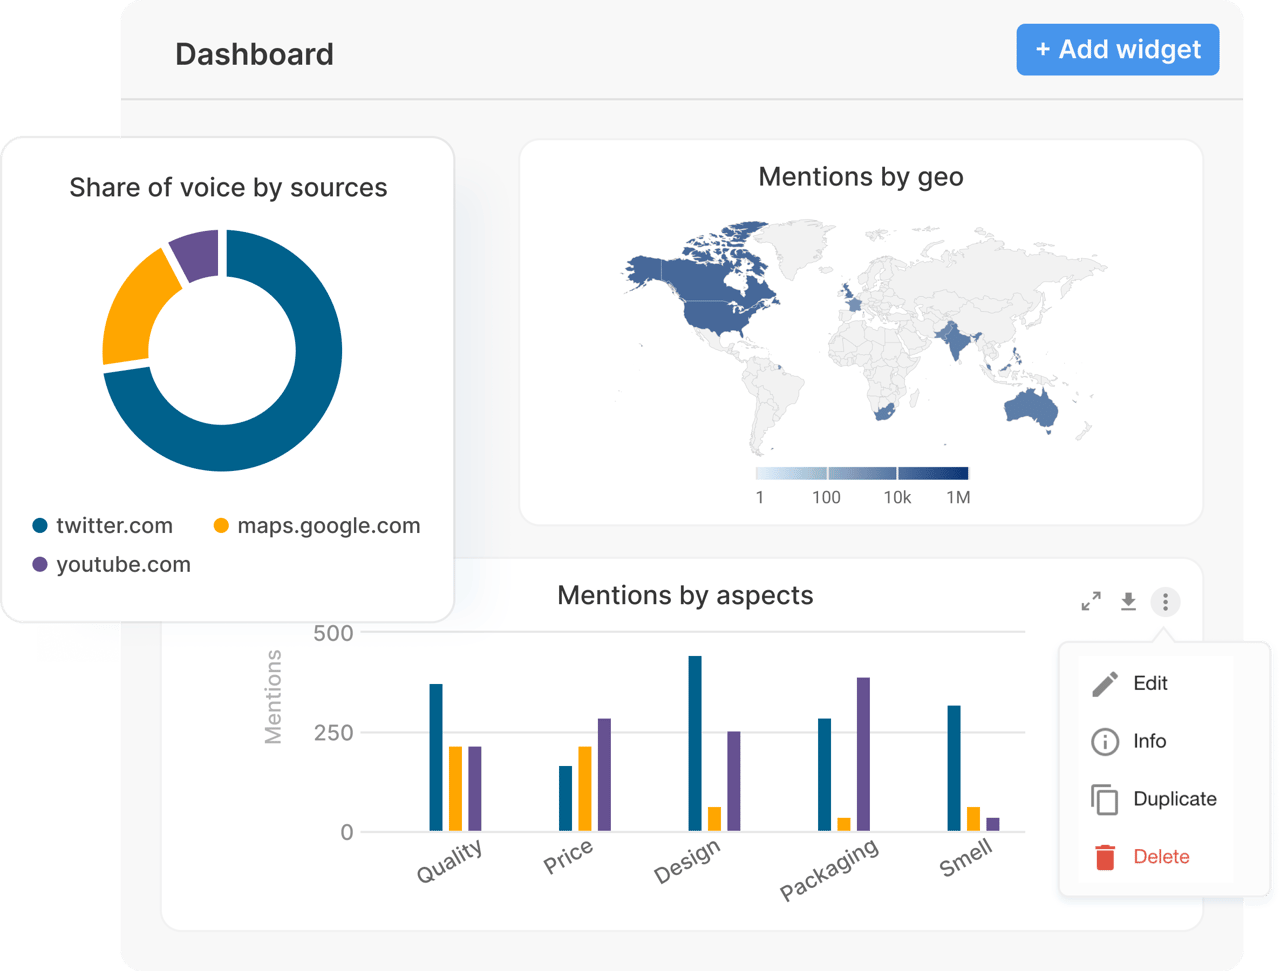
Task: Click the purple Packaging bar
Action: coord(863,754)
